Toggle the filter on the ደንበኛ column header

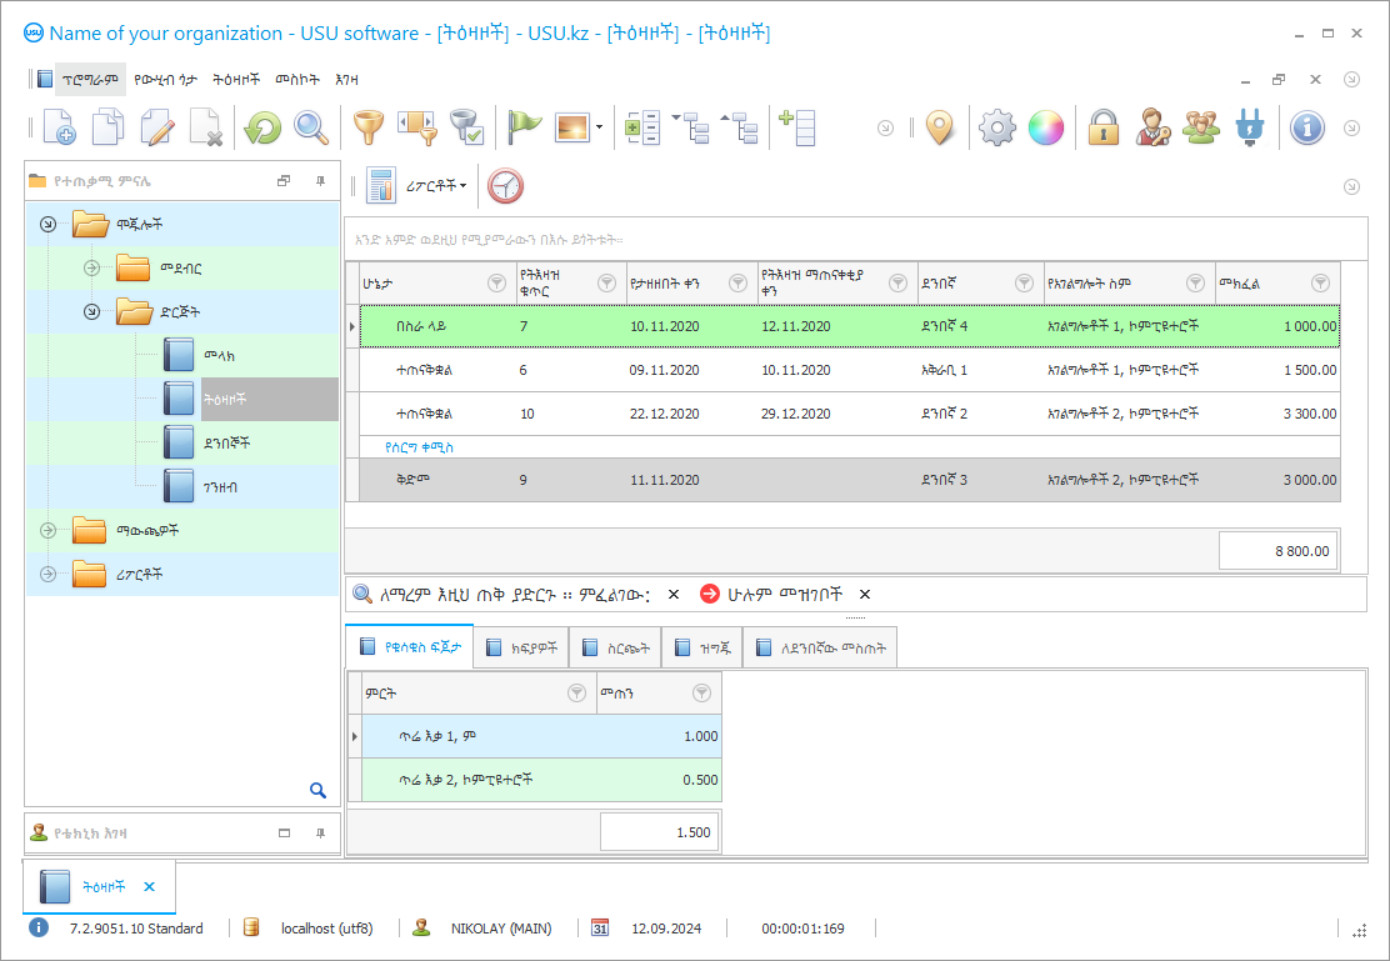(x=1023, y=284)
